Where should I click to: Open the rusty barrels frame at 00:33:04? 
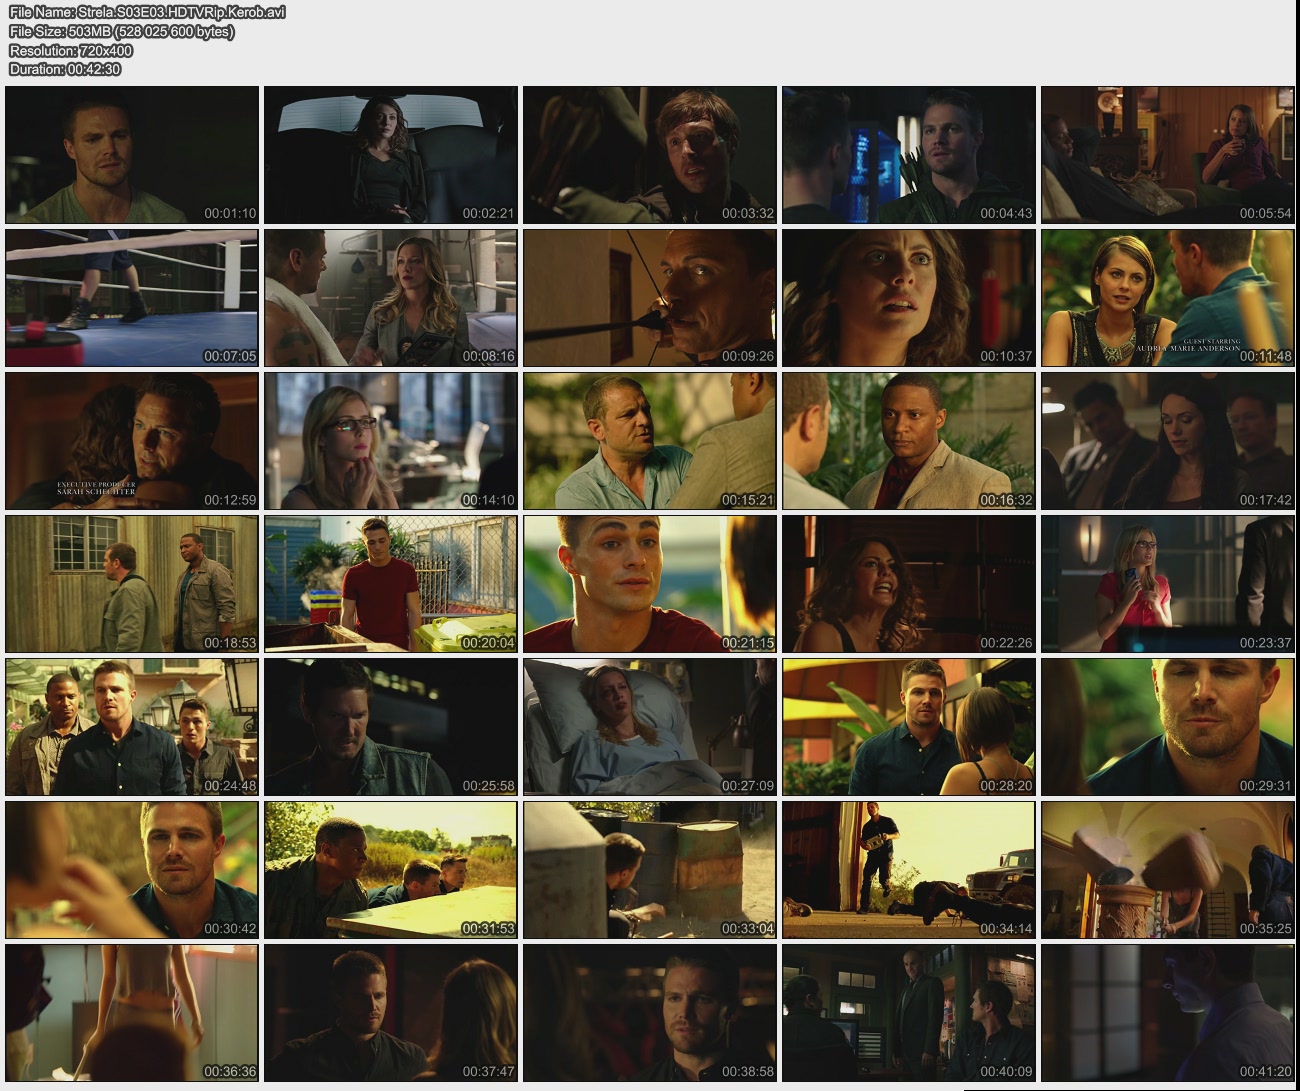coord(650,870)
